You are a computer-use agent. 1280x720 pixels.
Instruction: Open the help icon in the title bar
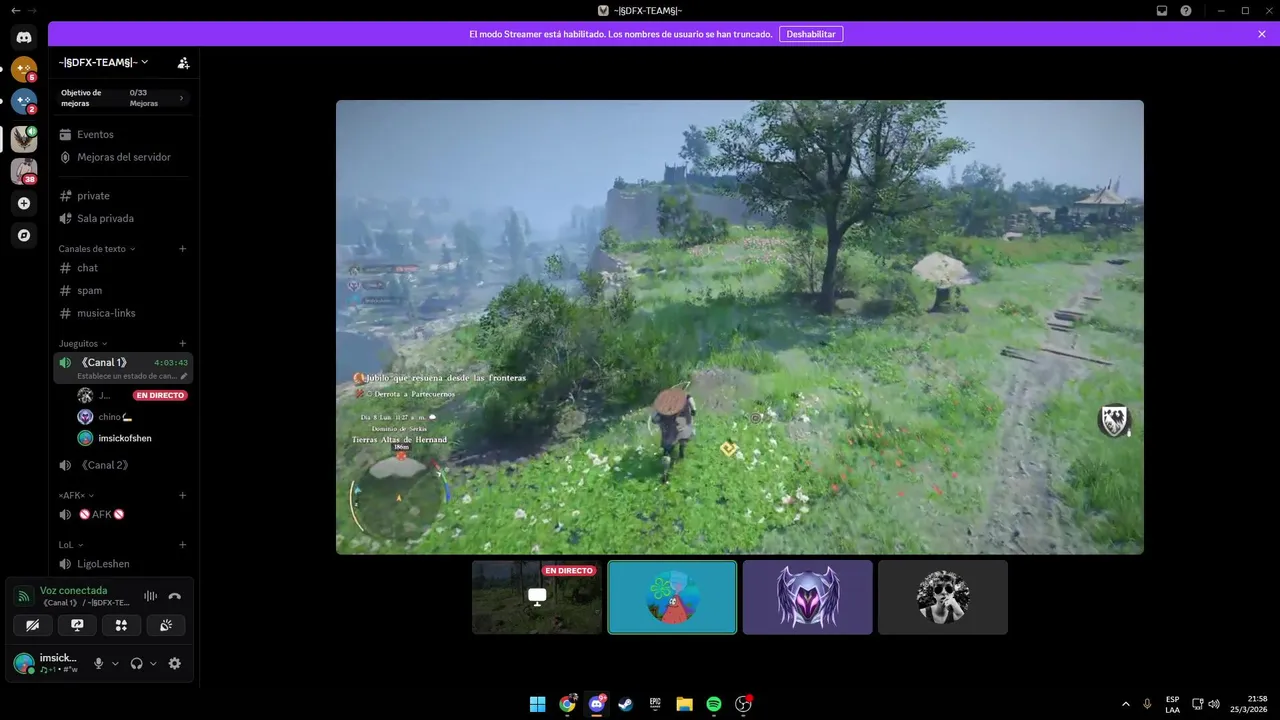1186,10
